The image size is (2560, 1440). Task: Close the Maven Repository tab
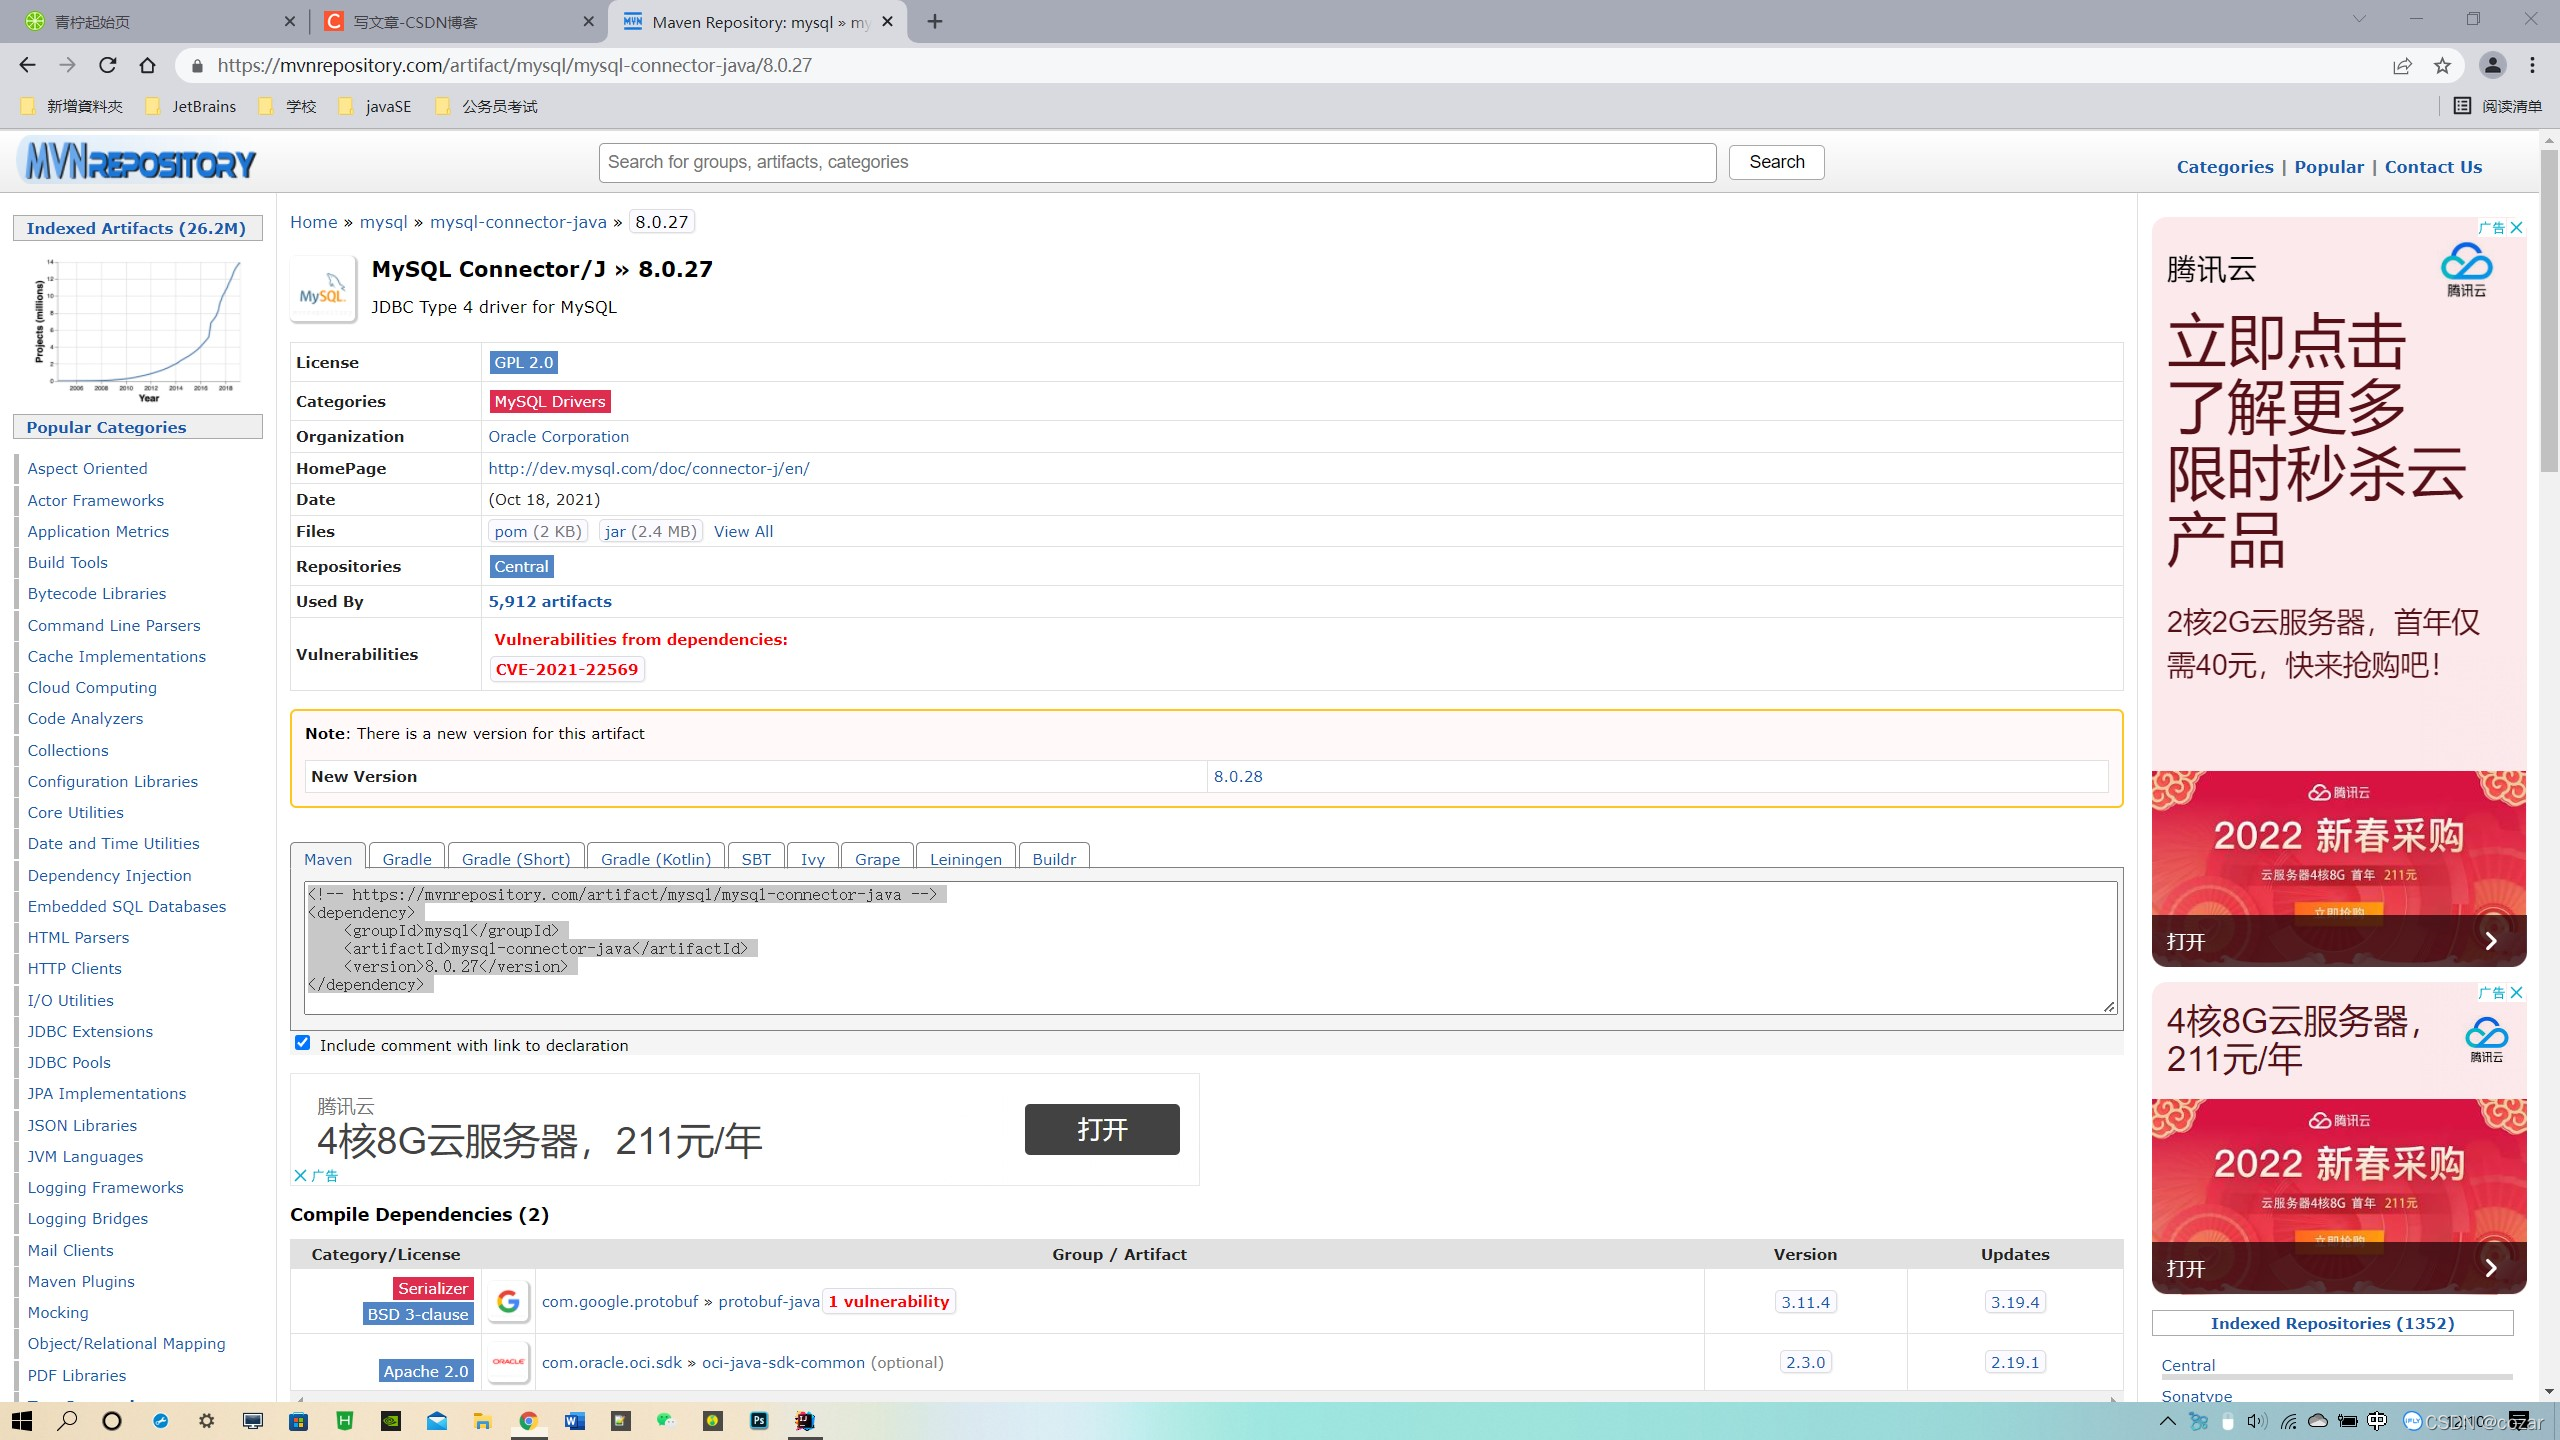(887, 21)
